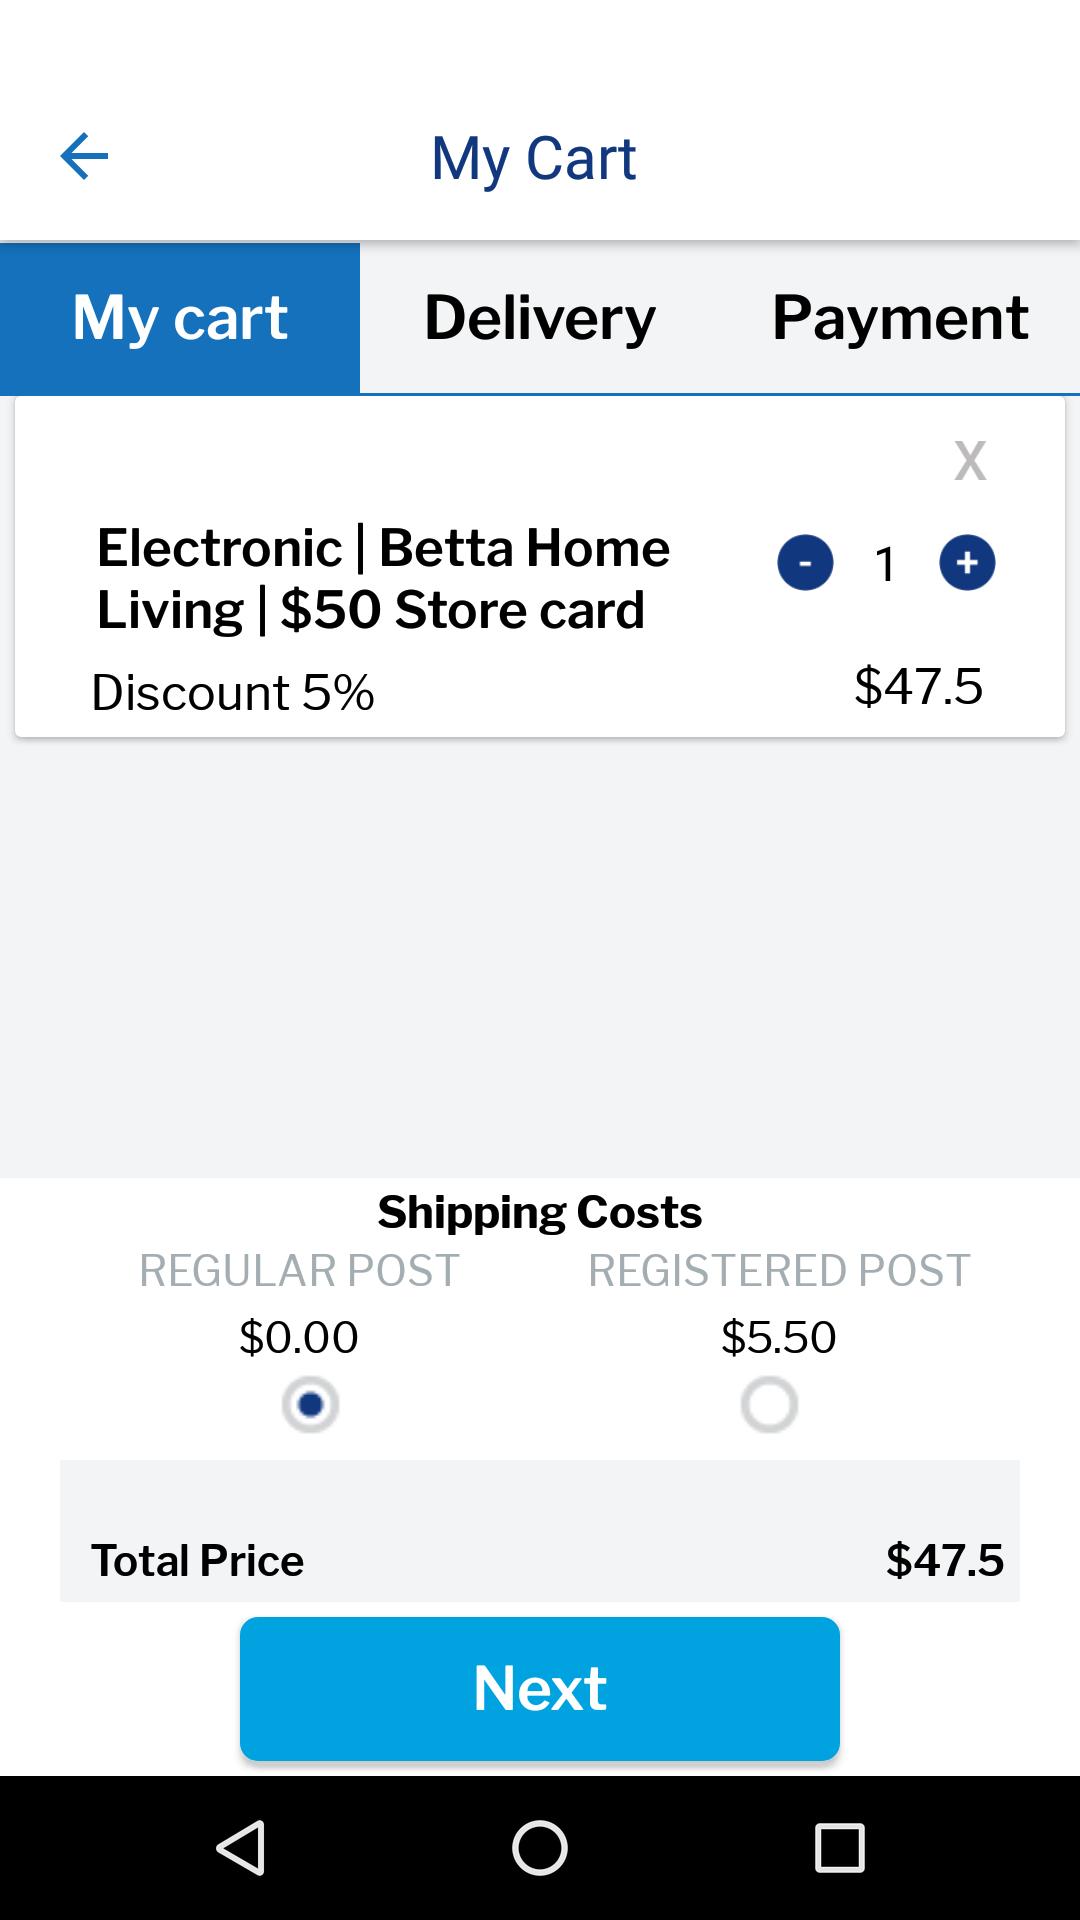
Task: Tap the Android back navigation icon
Action: point(240,1847)
